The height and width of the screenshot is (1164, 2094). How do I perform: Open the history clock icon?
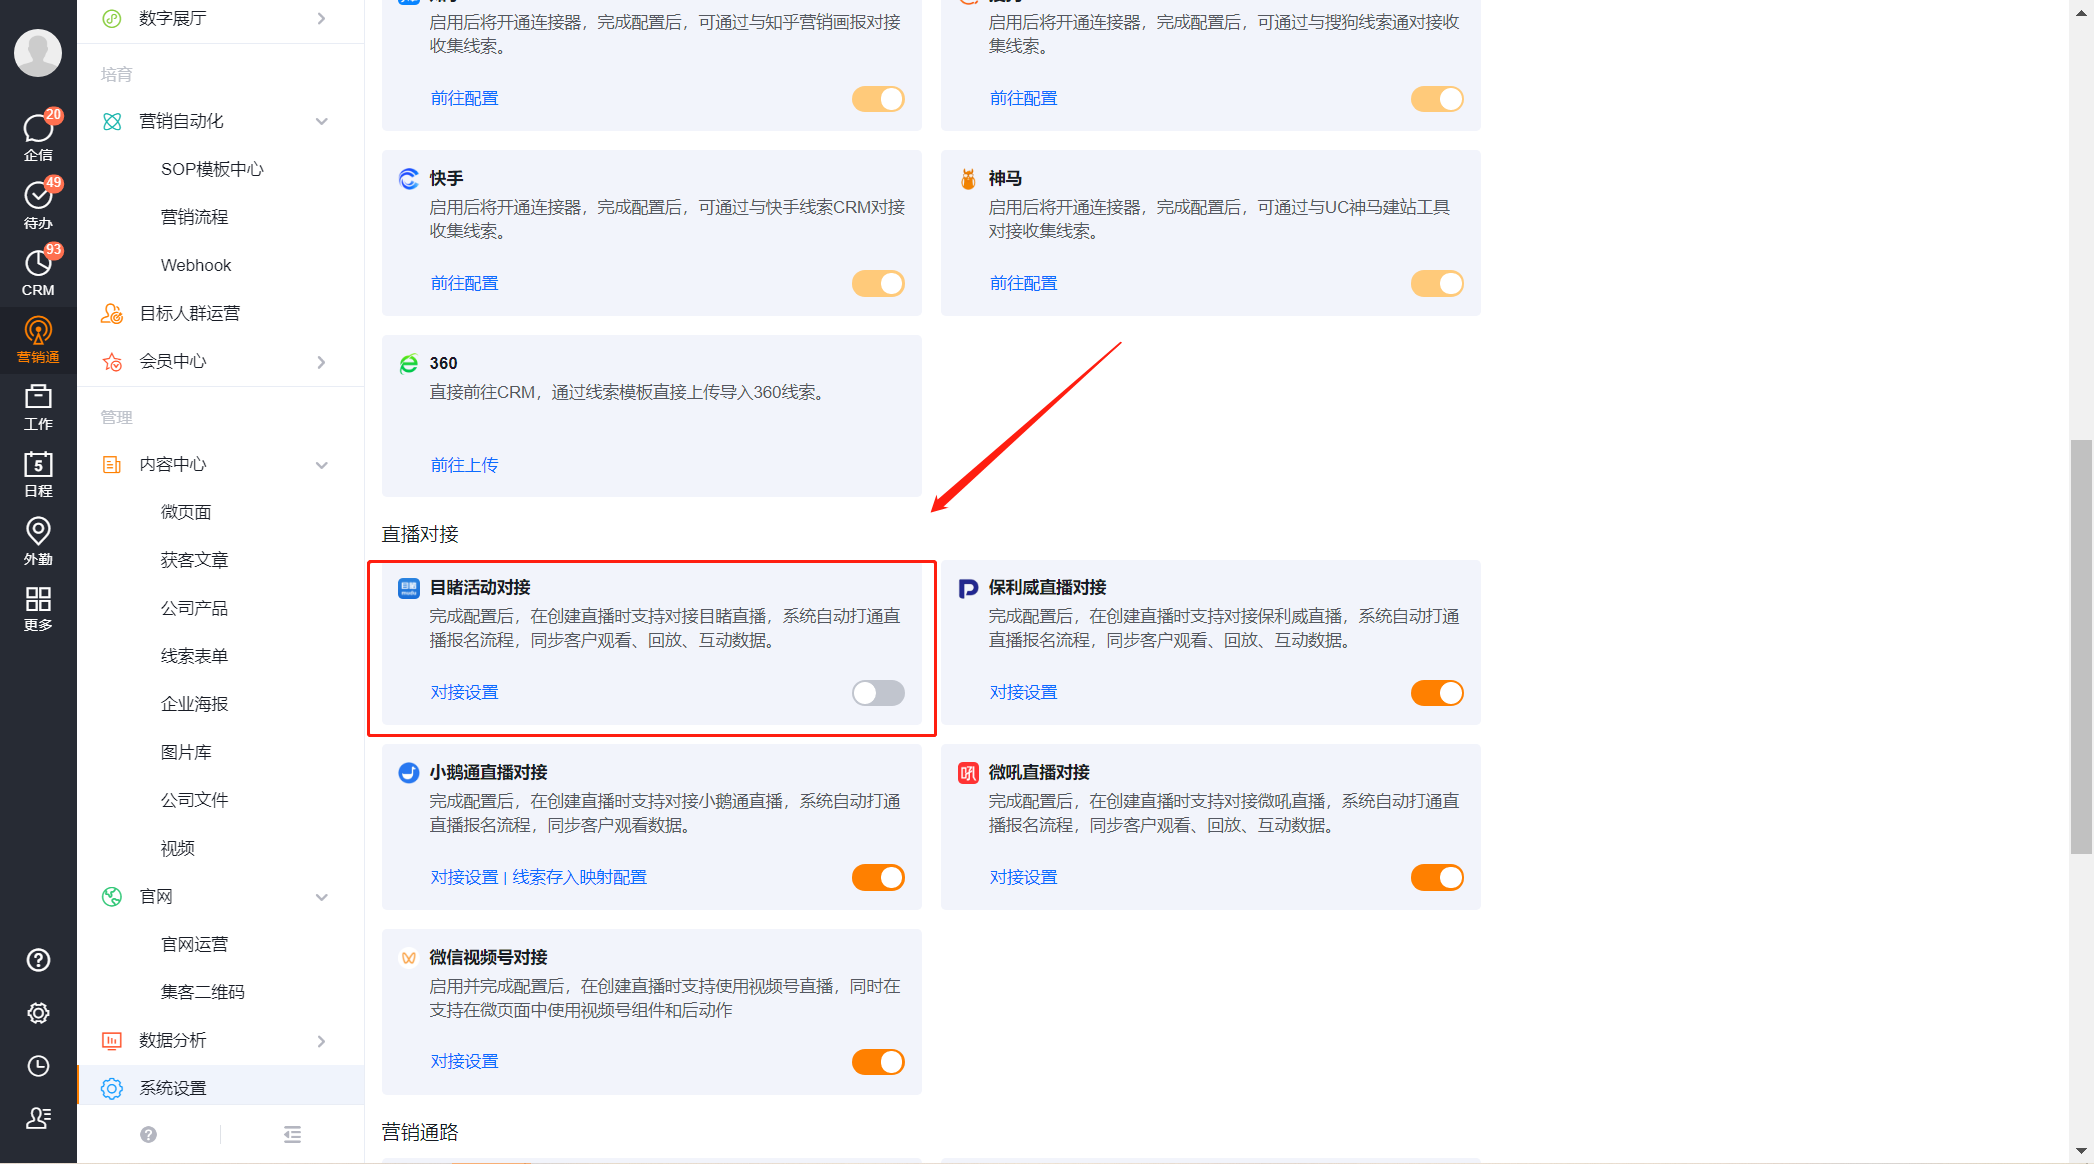pos(38,1066)
